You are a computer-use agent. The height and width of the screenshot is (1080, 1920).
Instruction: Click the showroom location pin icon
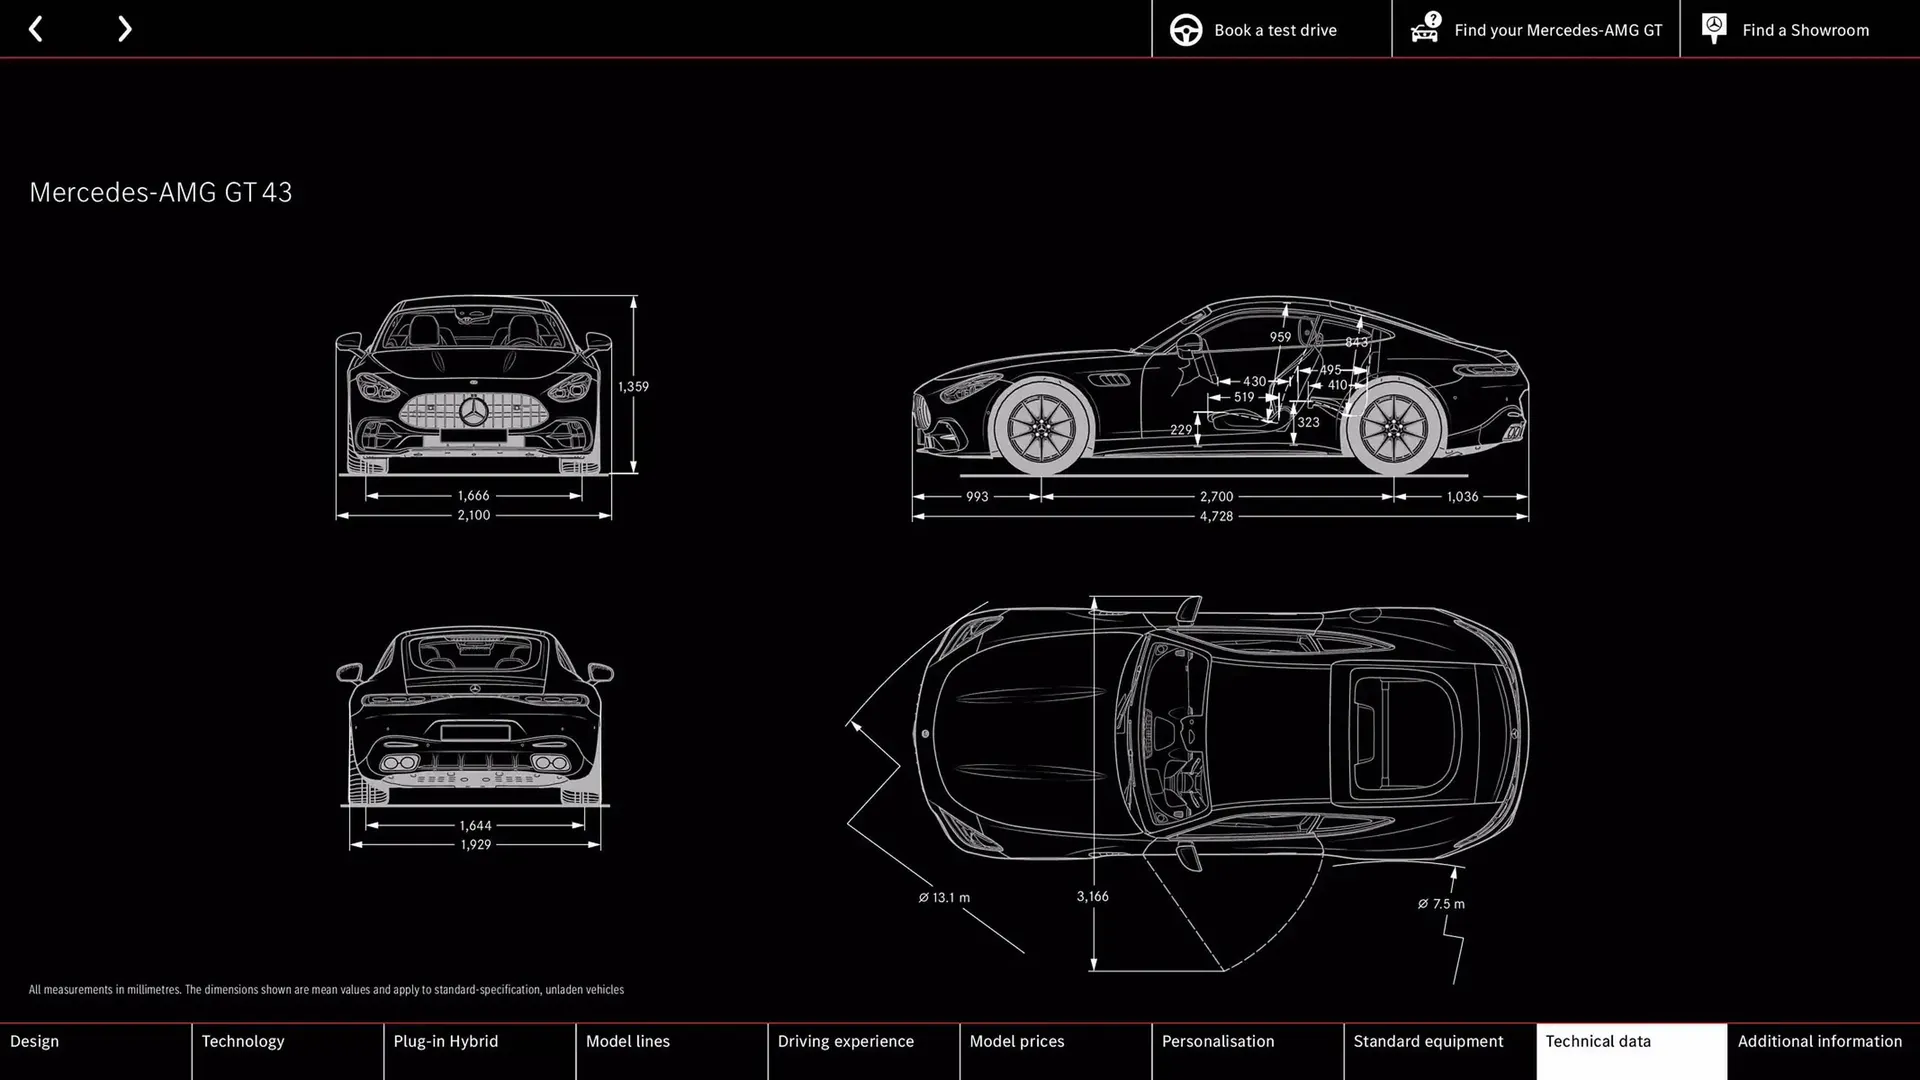click(1713, 29)
